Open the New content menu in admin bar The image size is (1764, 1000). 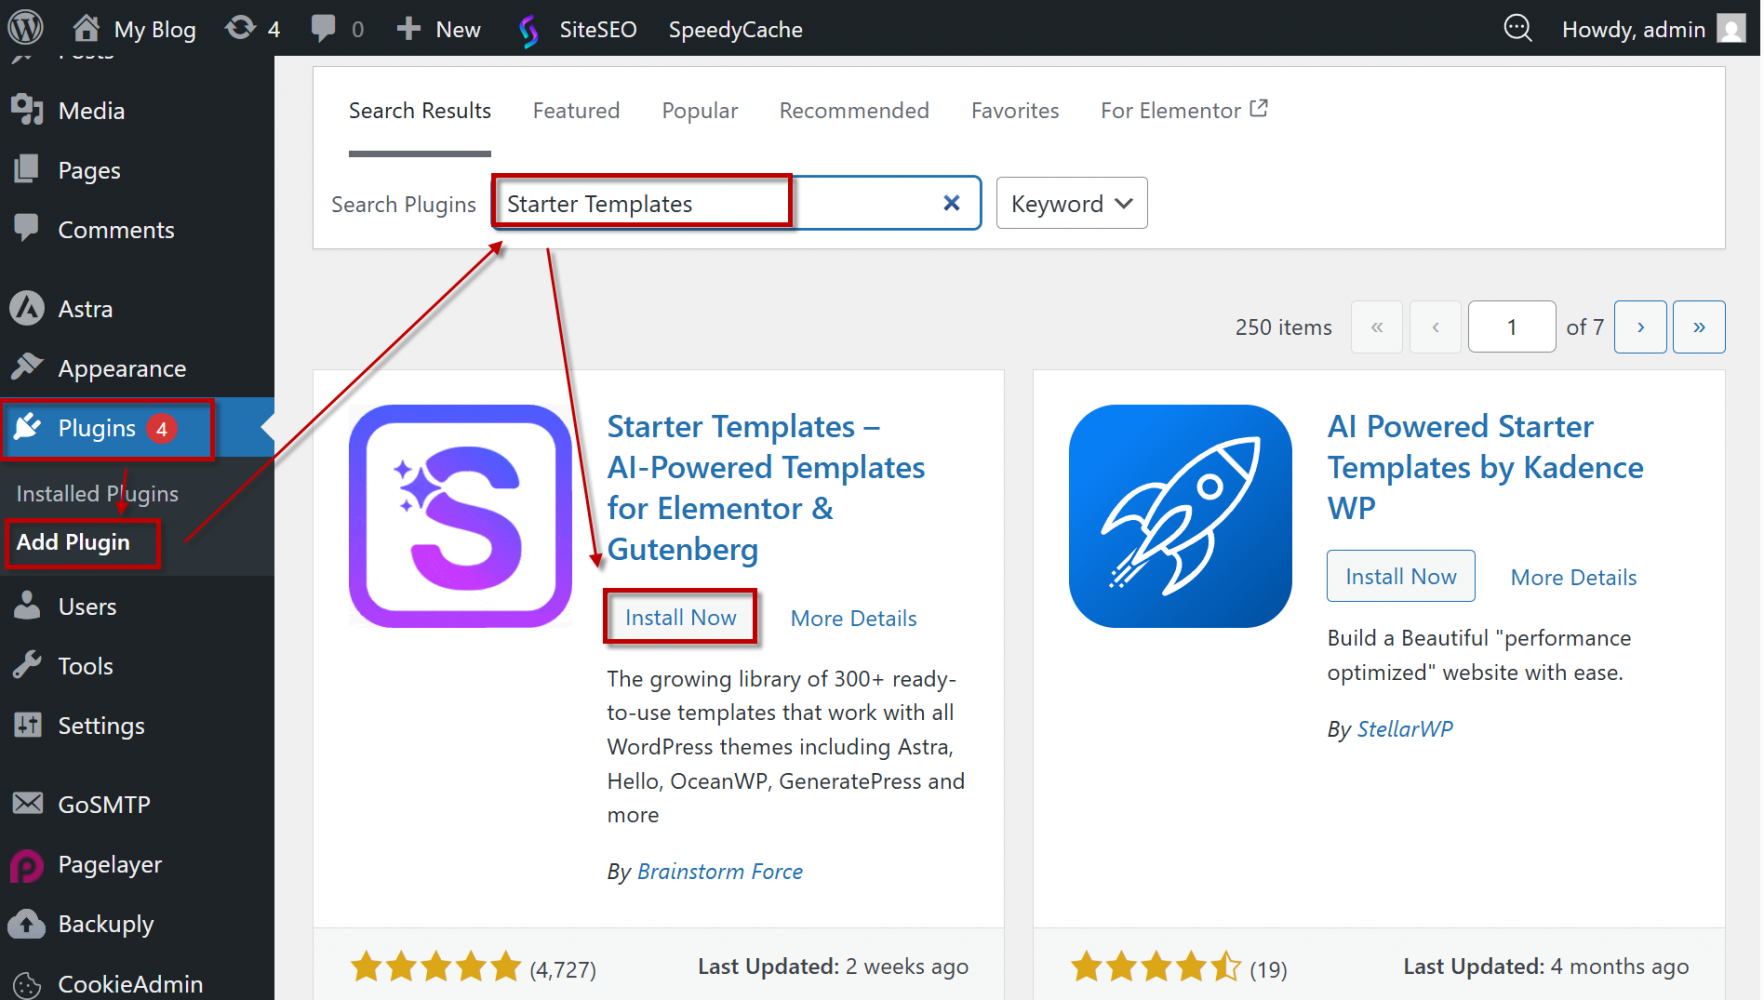coord(439,29)
